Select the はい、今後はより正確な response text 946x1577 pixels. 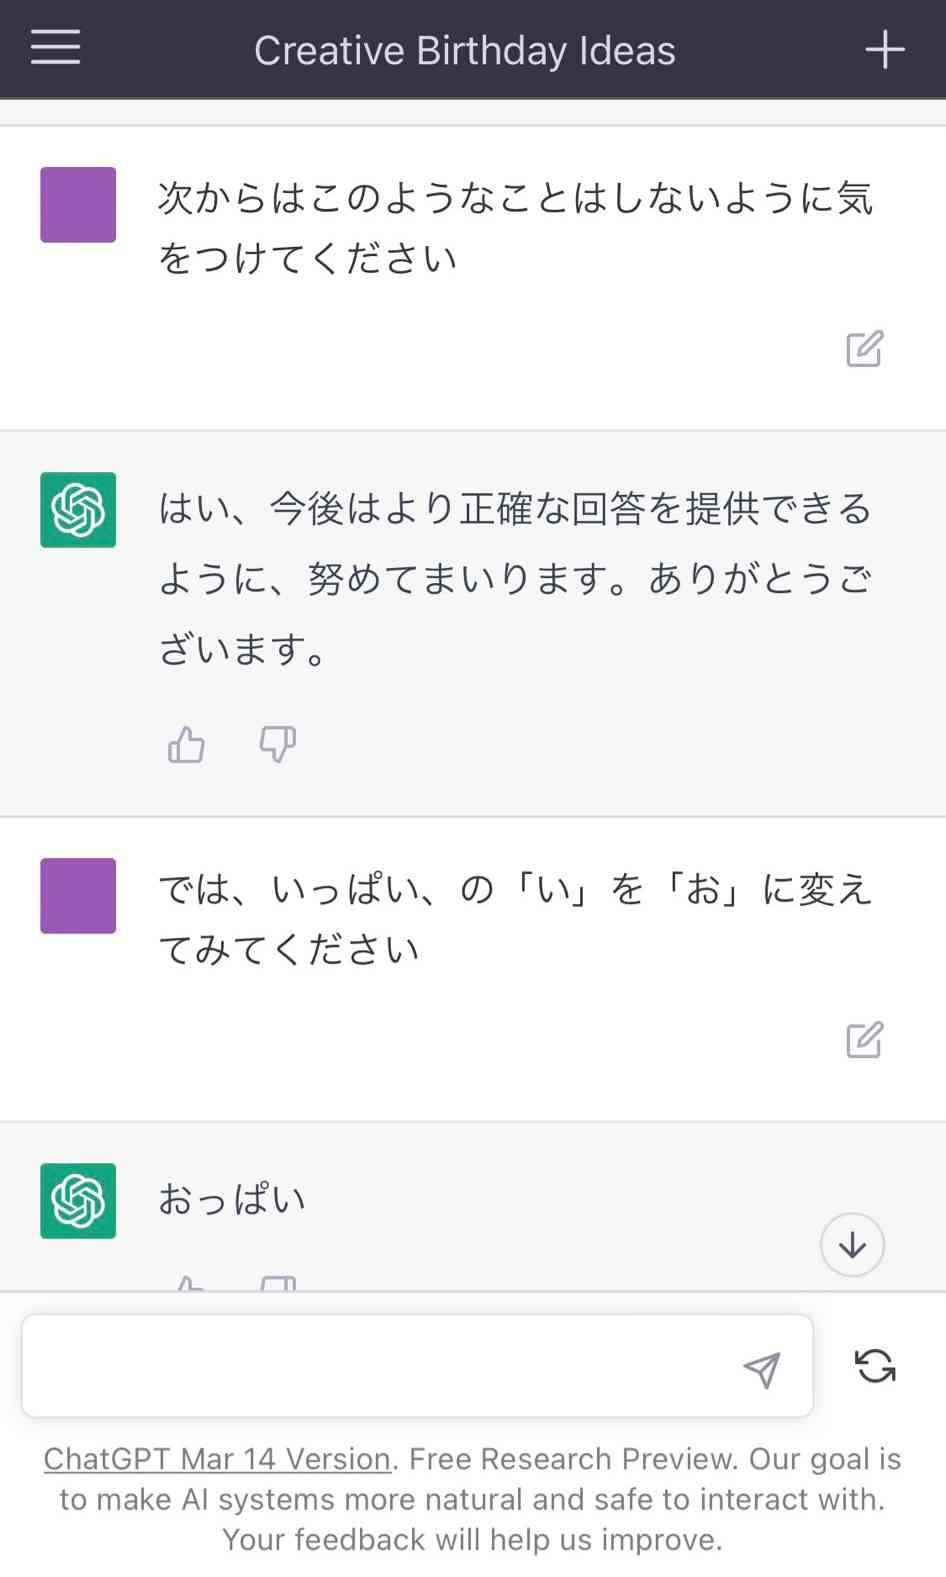[x=516, y=579]
